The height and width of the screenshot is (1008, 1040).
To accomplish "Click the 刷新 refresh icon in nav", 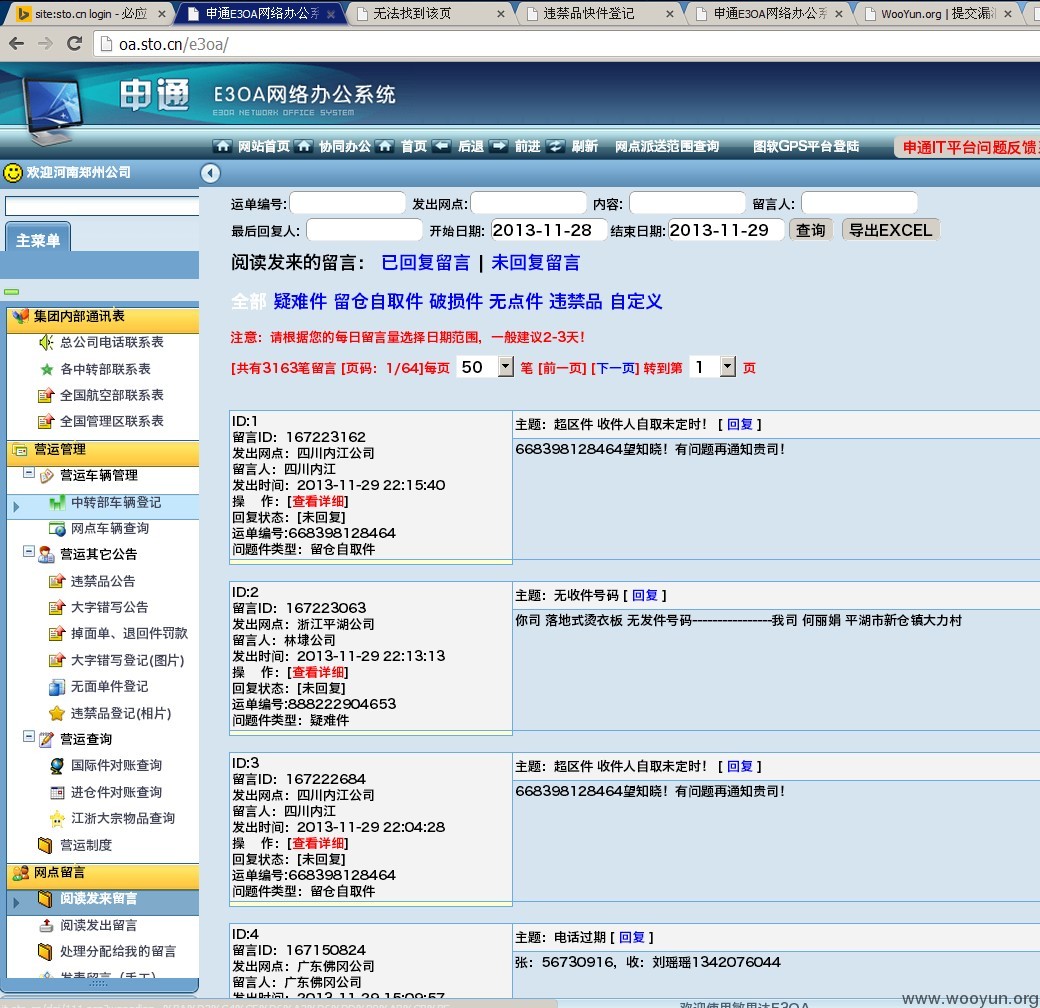I will (556, 146).
